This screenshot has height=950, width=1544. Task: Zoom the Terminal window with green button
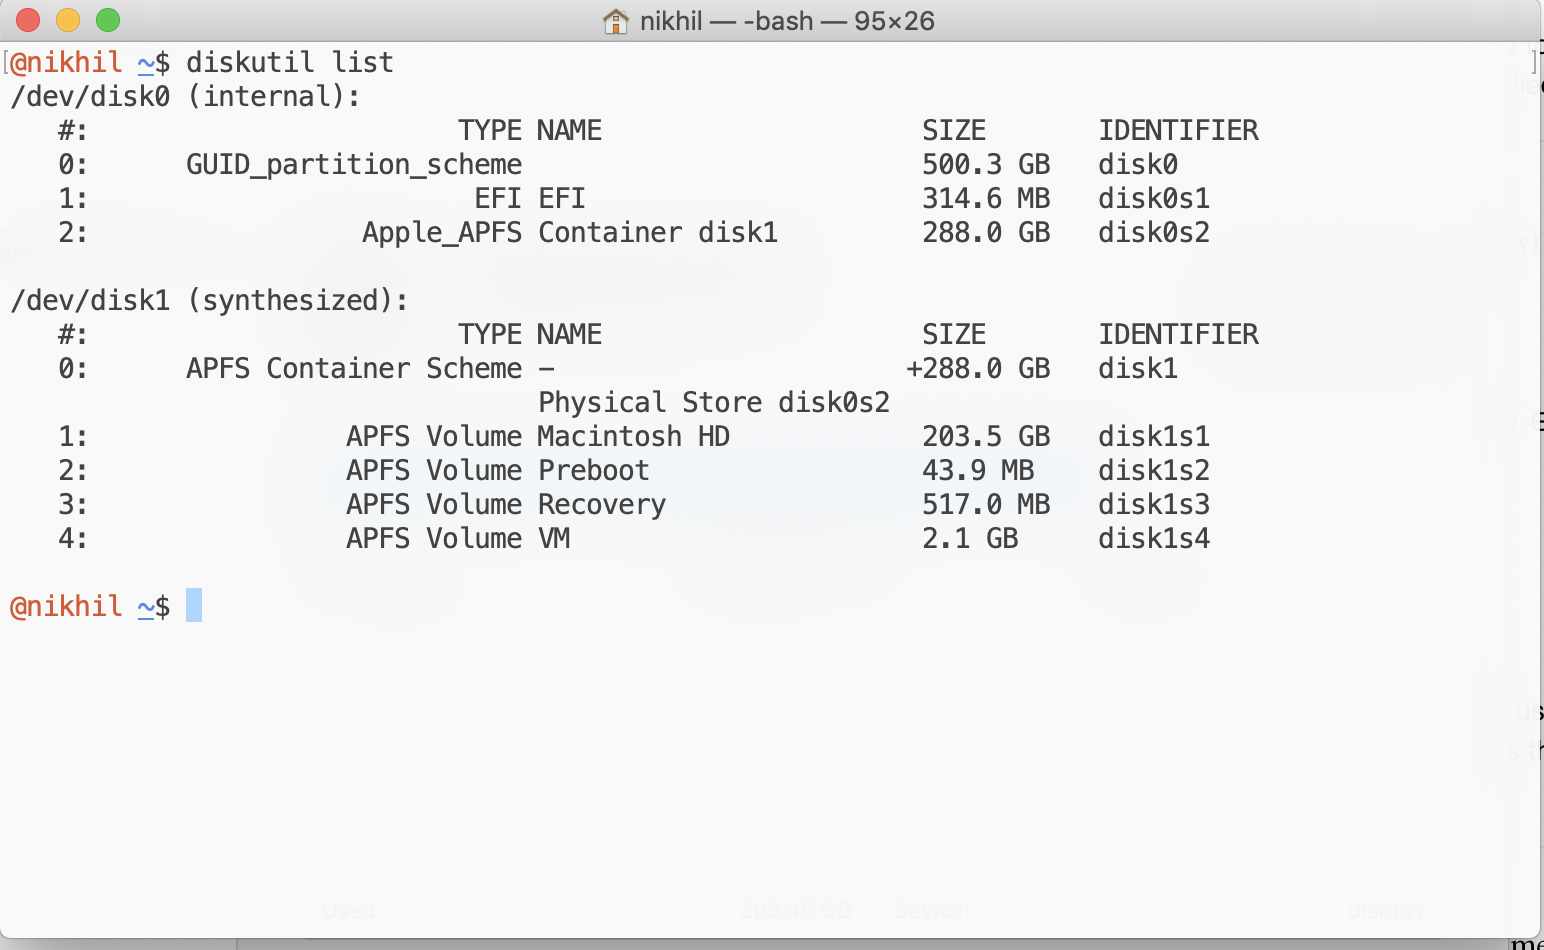[108, 20]
